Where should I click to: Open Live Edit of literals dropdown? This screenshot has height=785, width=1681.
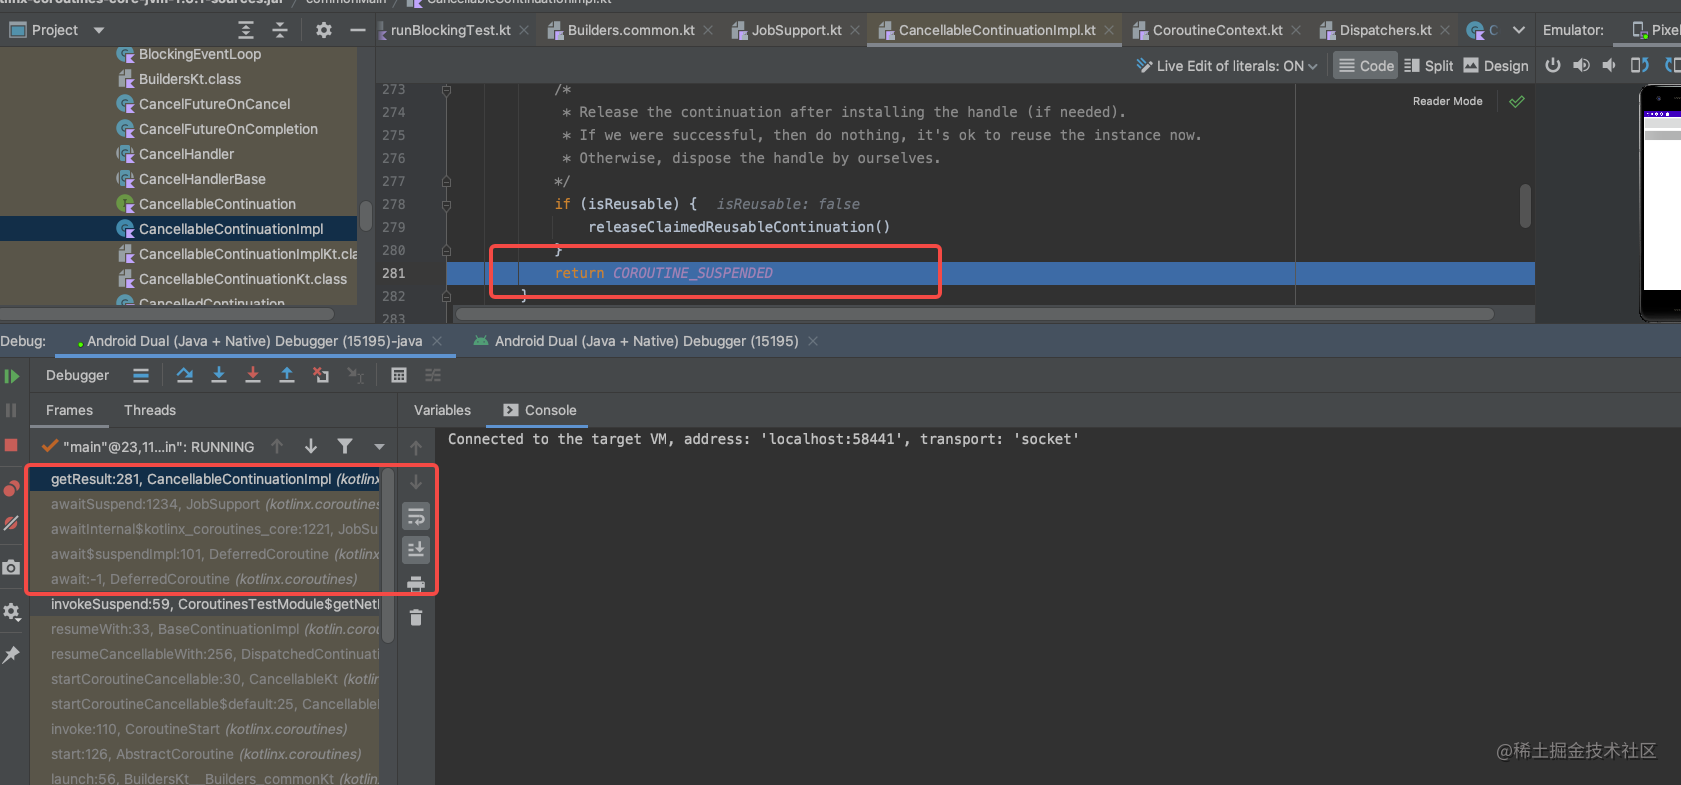coord(1227,66)
